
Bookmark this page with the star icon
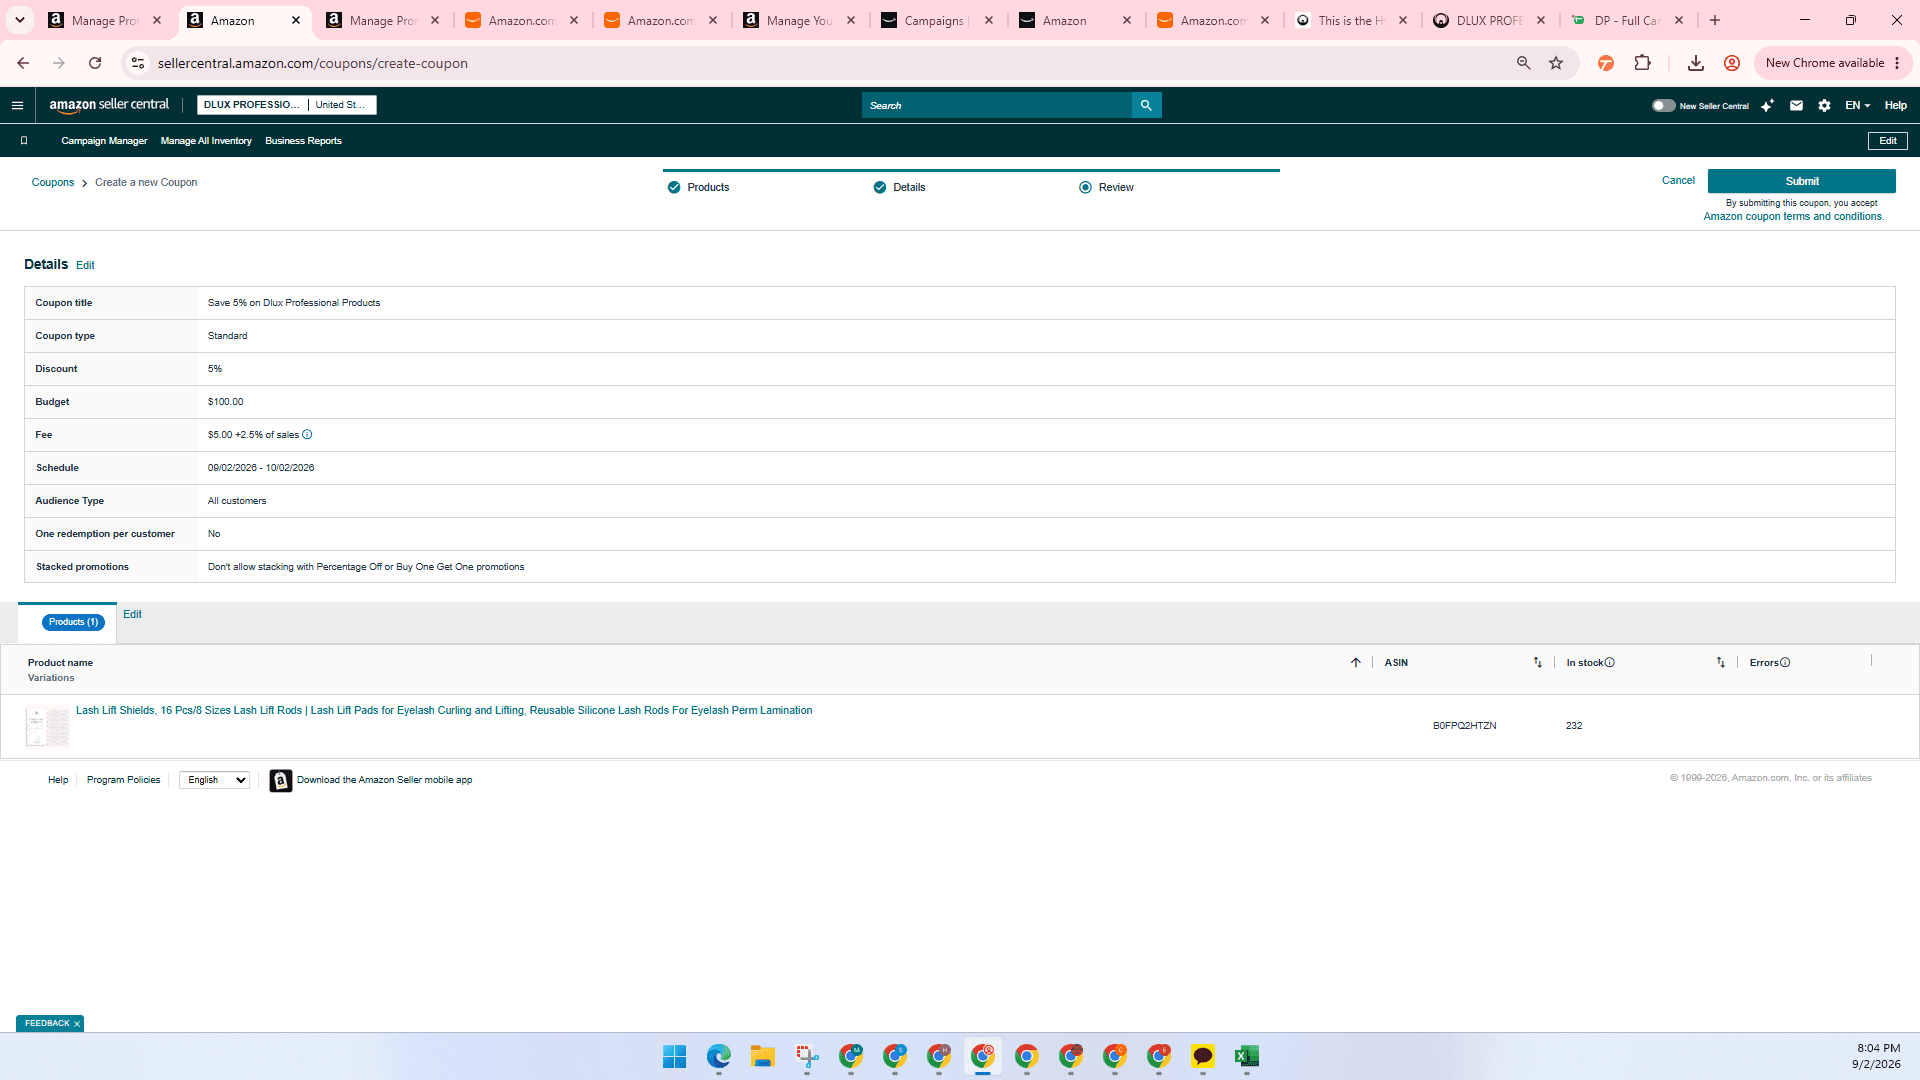point(1556,63)
